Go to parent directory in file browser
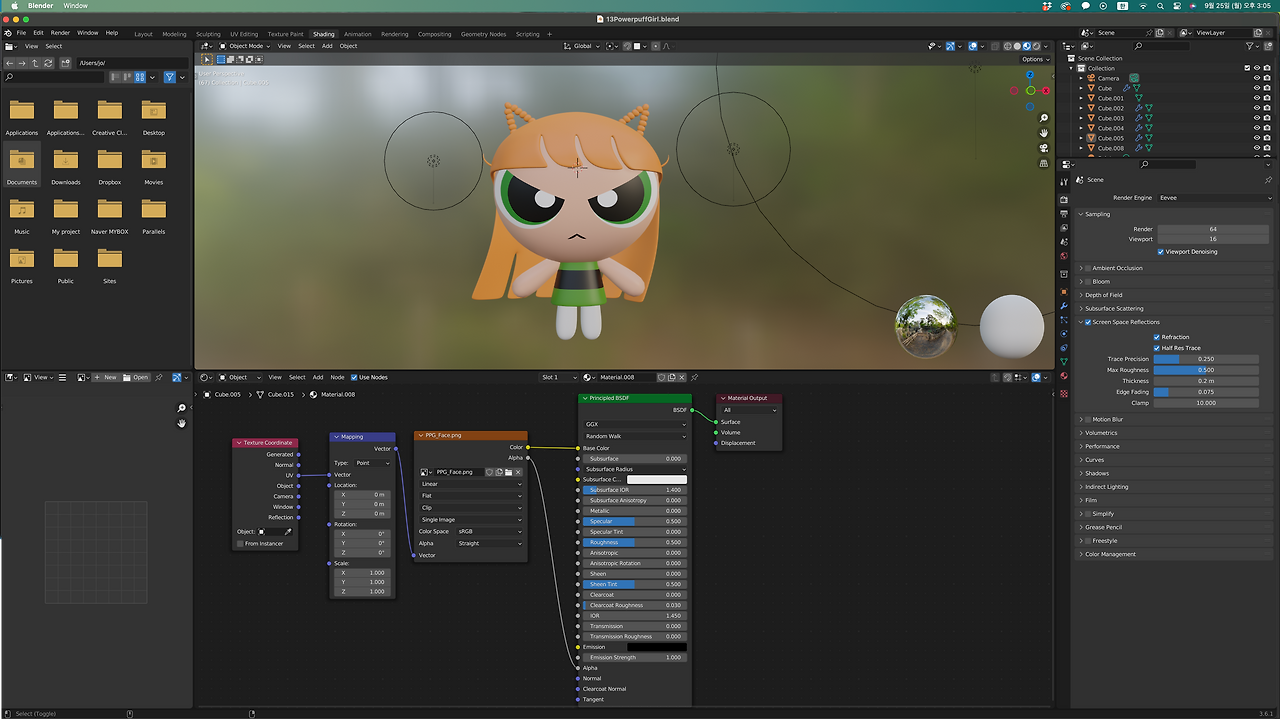Screen dimensions: 1280x719 coord(35,62)
